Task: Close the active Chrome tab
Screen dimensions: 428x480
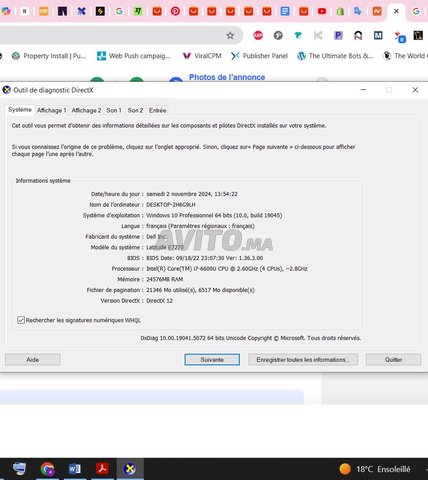Action: click(396, 11)
